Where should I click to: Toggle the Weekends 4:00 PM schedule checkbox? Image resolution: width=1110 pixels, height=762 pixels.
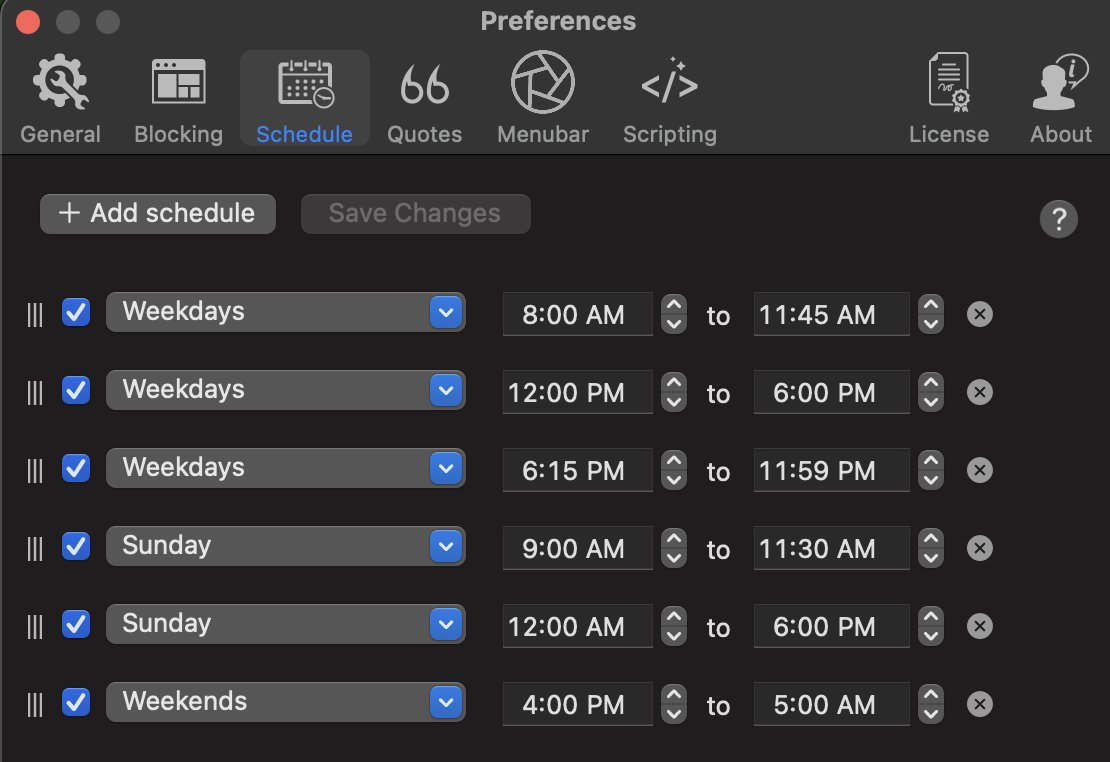[x=76, y=702]
